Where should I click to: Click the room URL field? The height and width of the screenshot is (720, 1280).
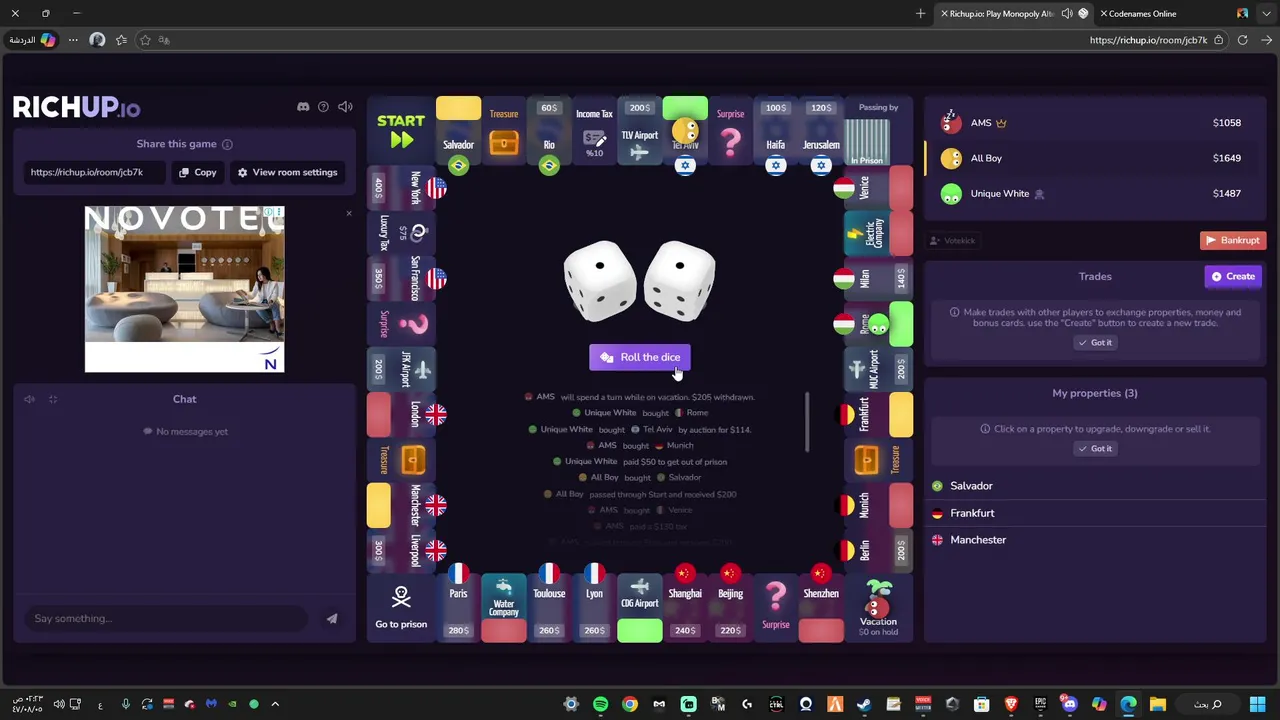(x=96, y=172)
